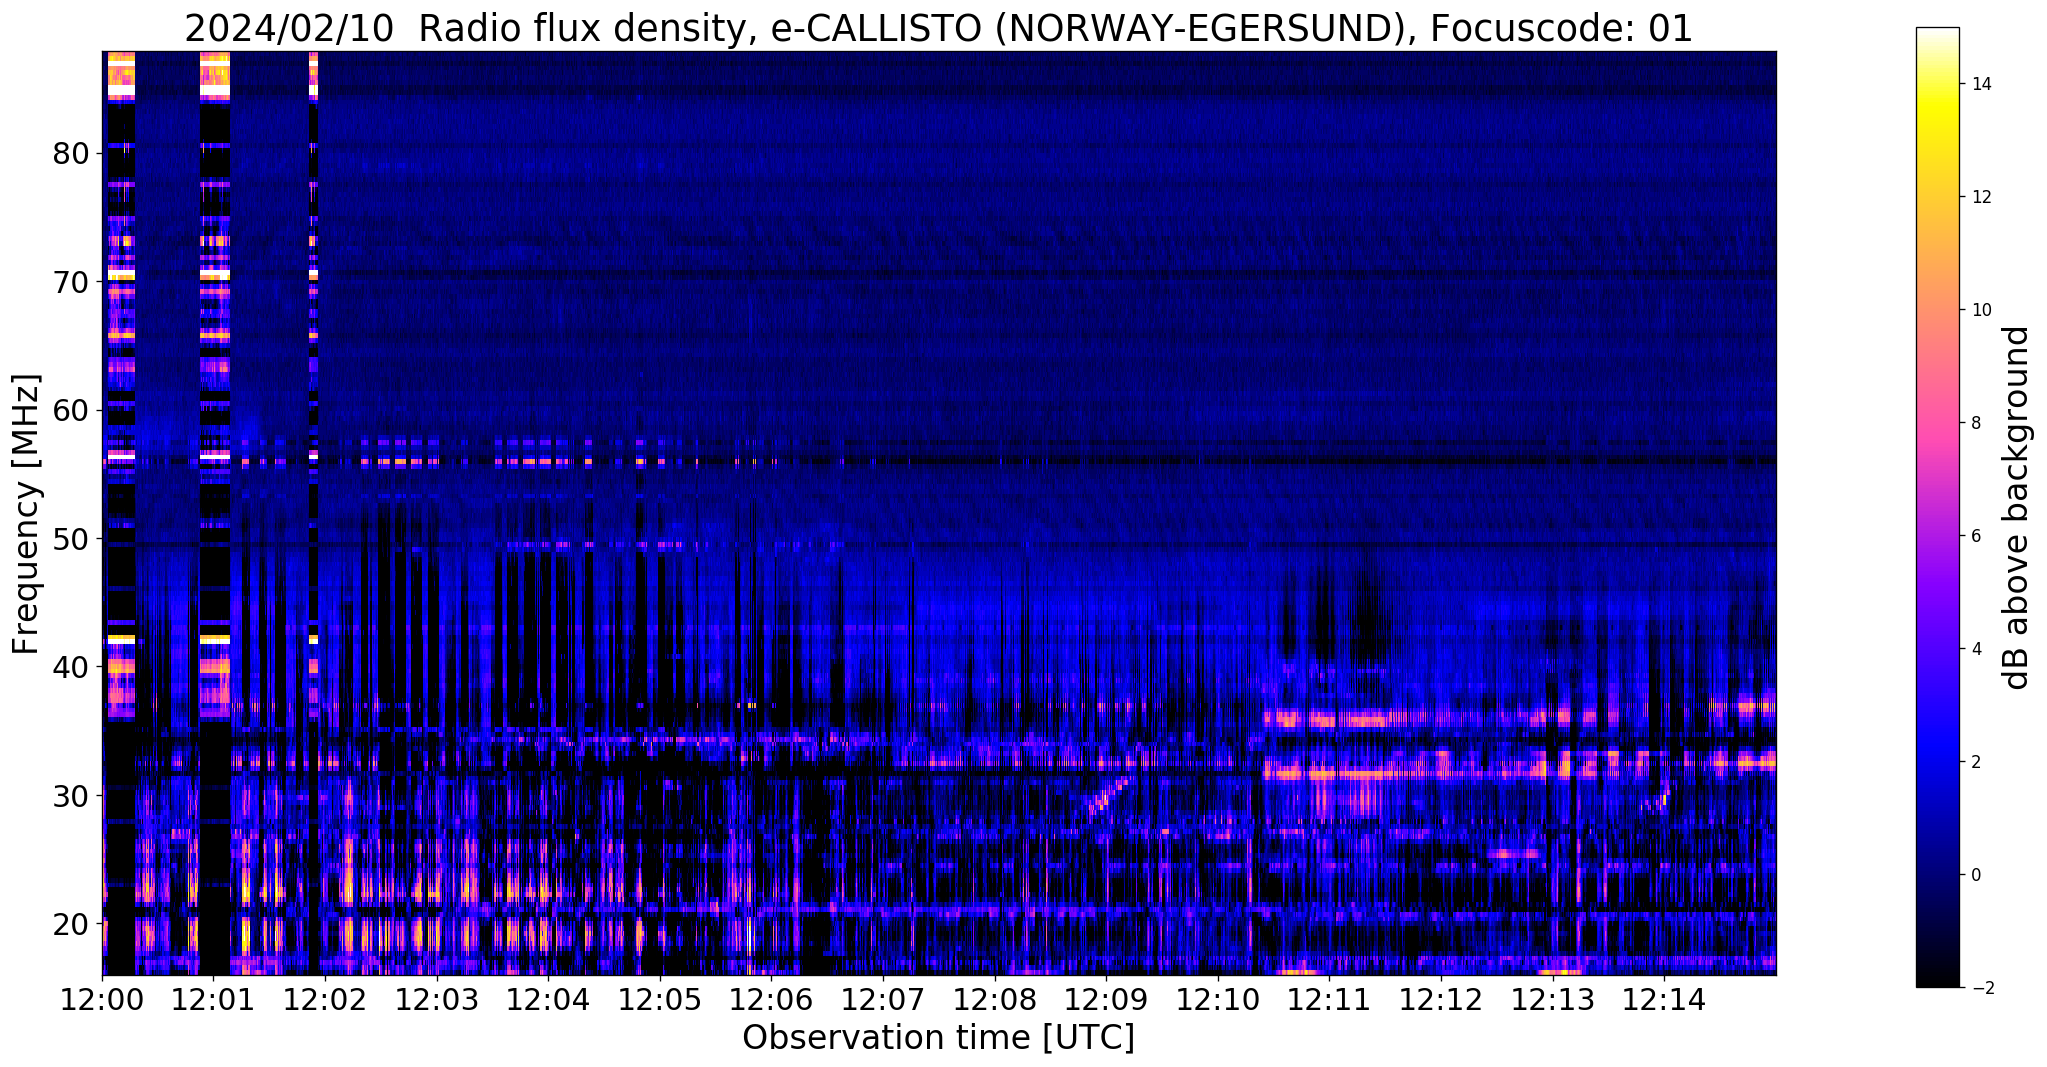Click the '12:00' time tick label
2047x1067 pixels.
click(x=102, y=1000)
